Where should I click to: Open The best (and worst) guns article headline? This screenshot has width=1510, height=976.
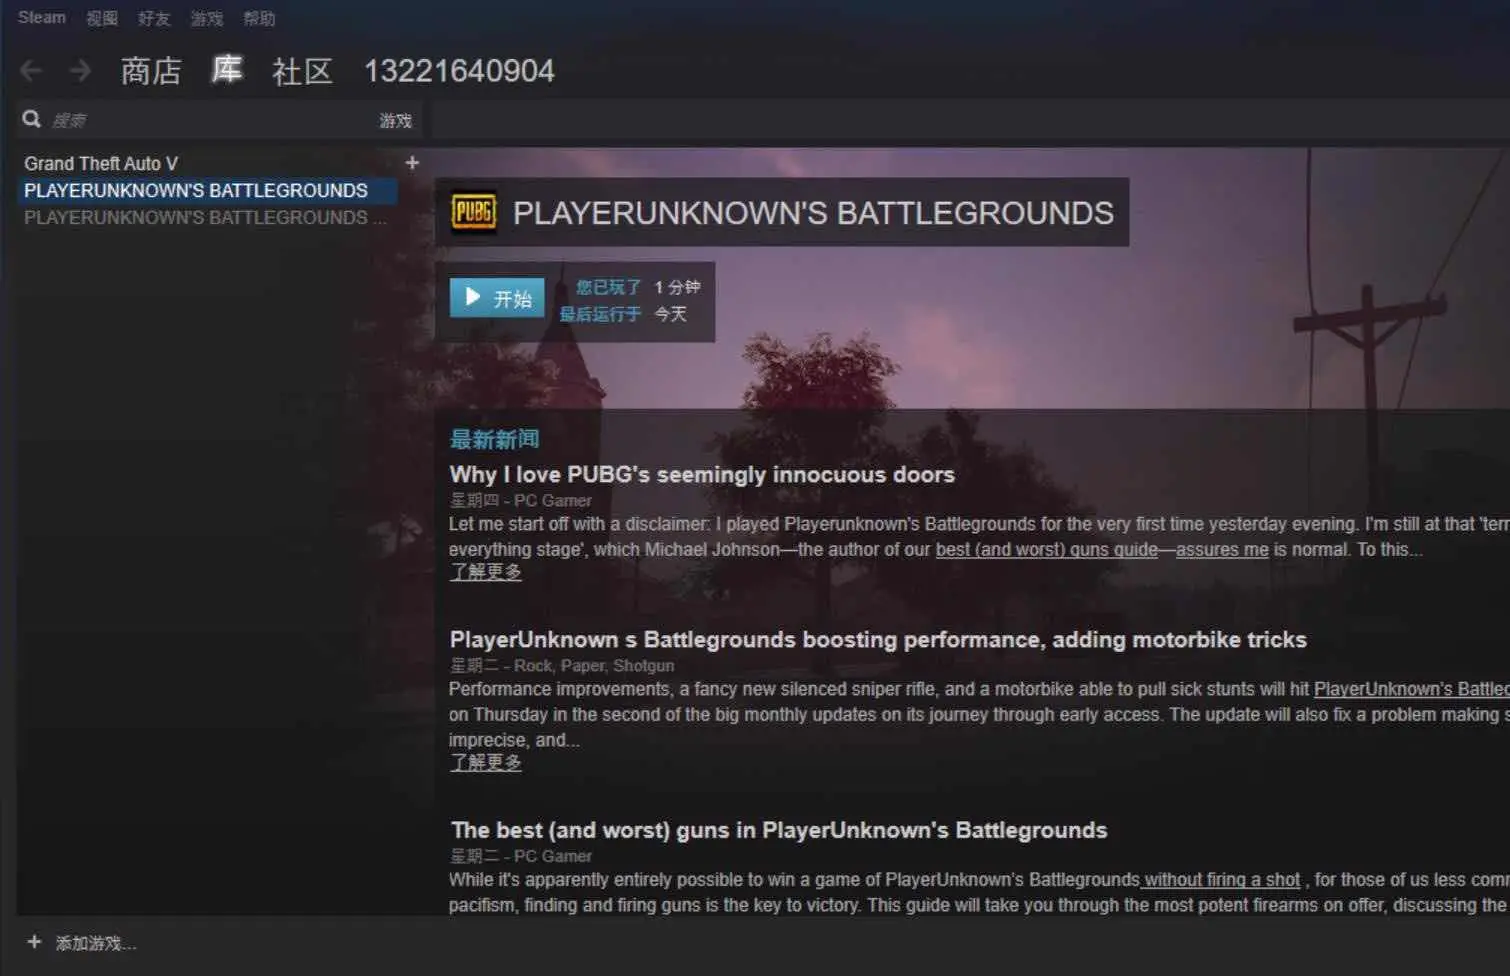point(779,830)
